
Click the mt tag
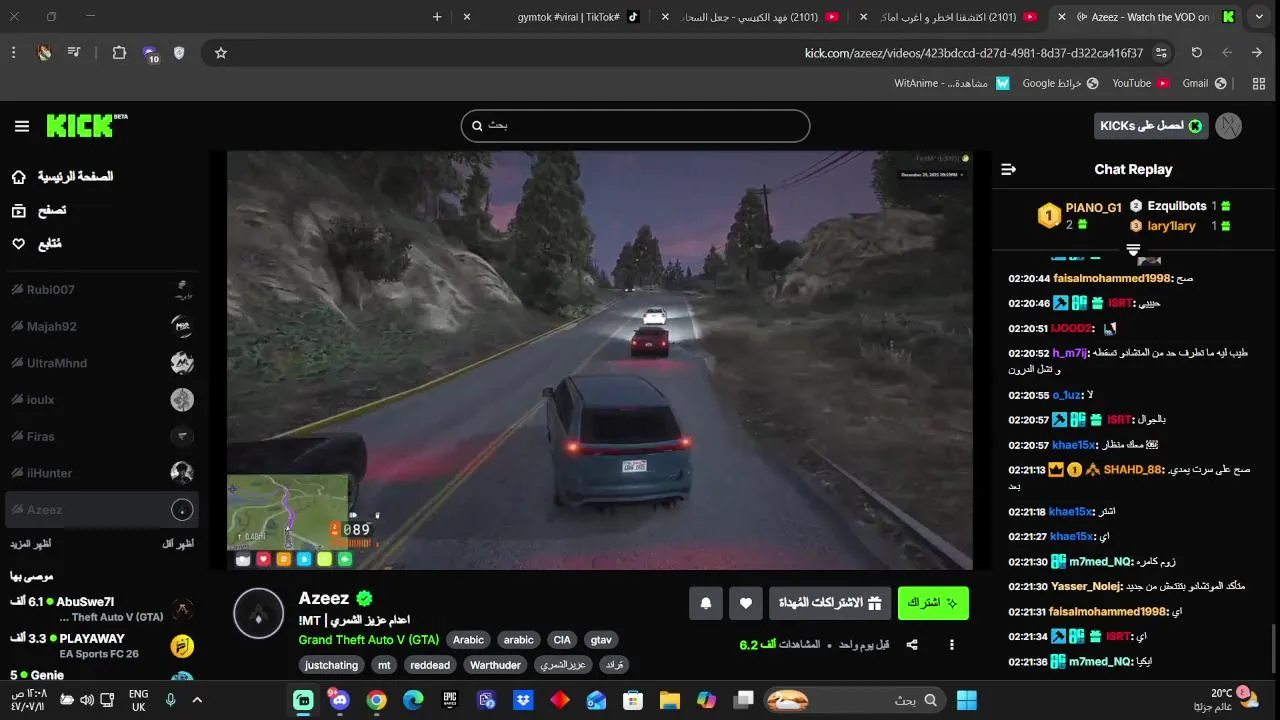click(x=384, y=665)
